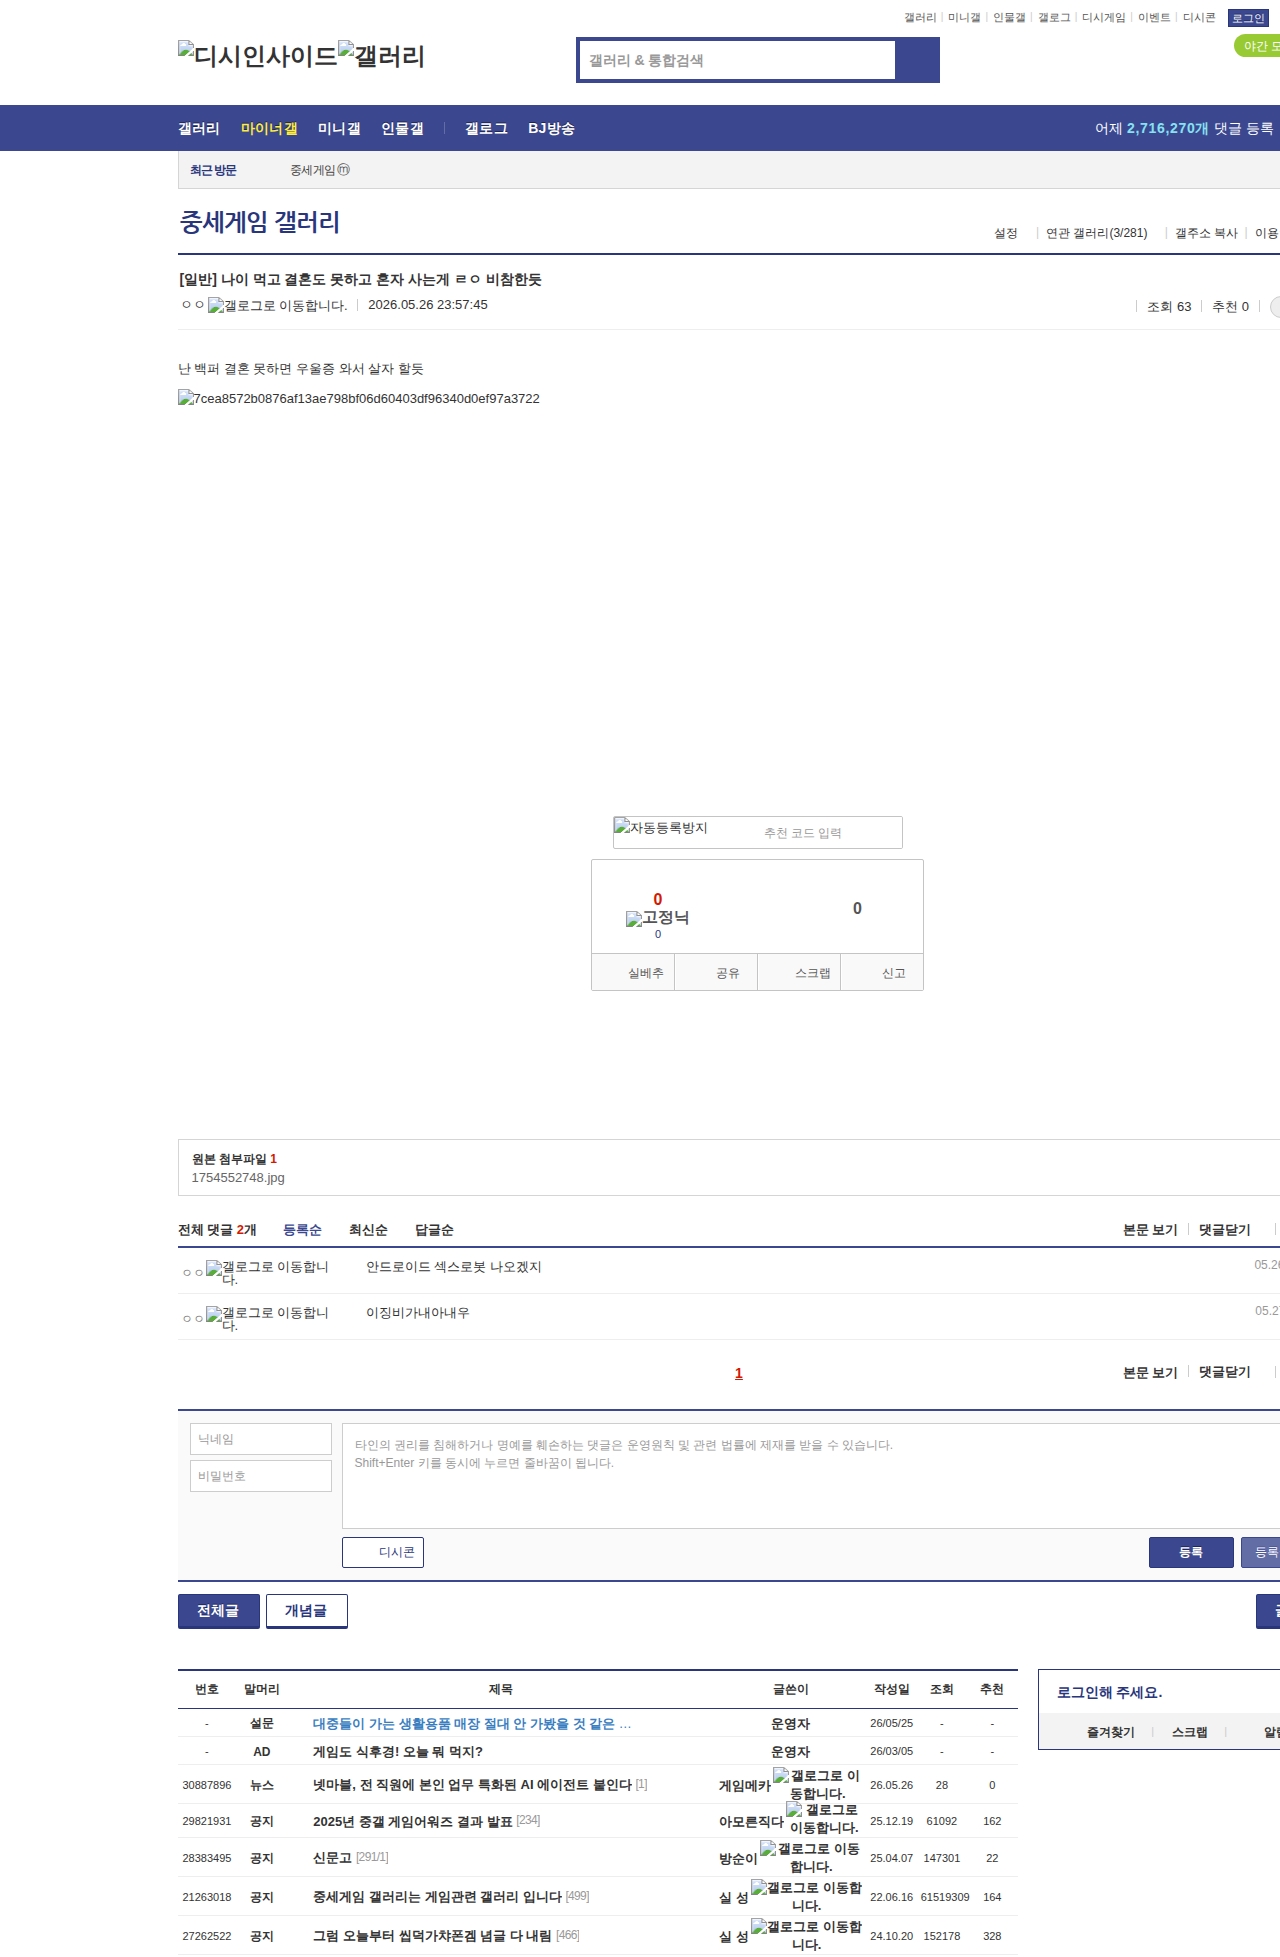The height and width of the screenshot is (1957, 1280).
Task: Click the 실베추 button
Action: tap(634, 973)
